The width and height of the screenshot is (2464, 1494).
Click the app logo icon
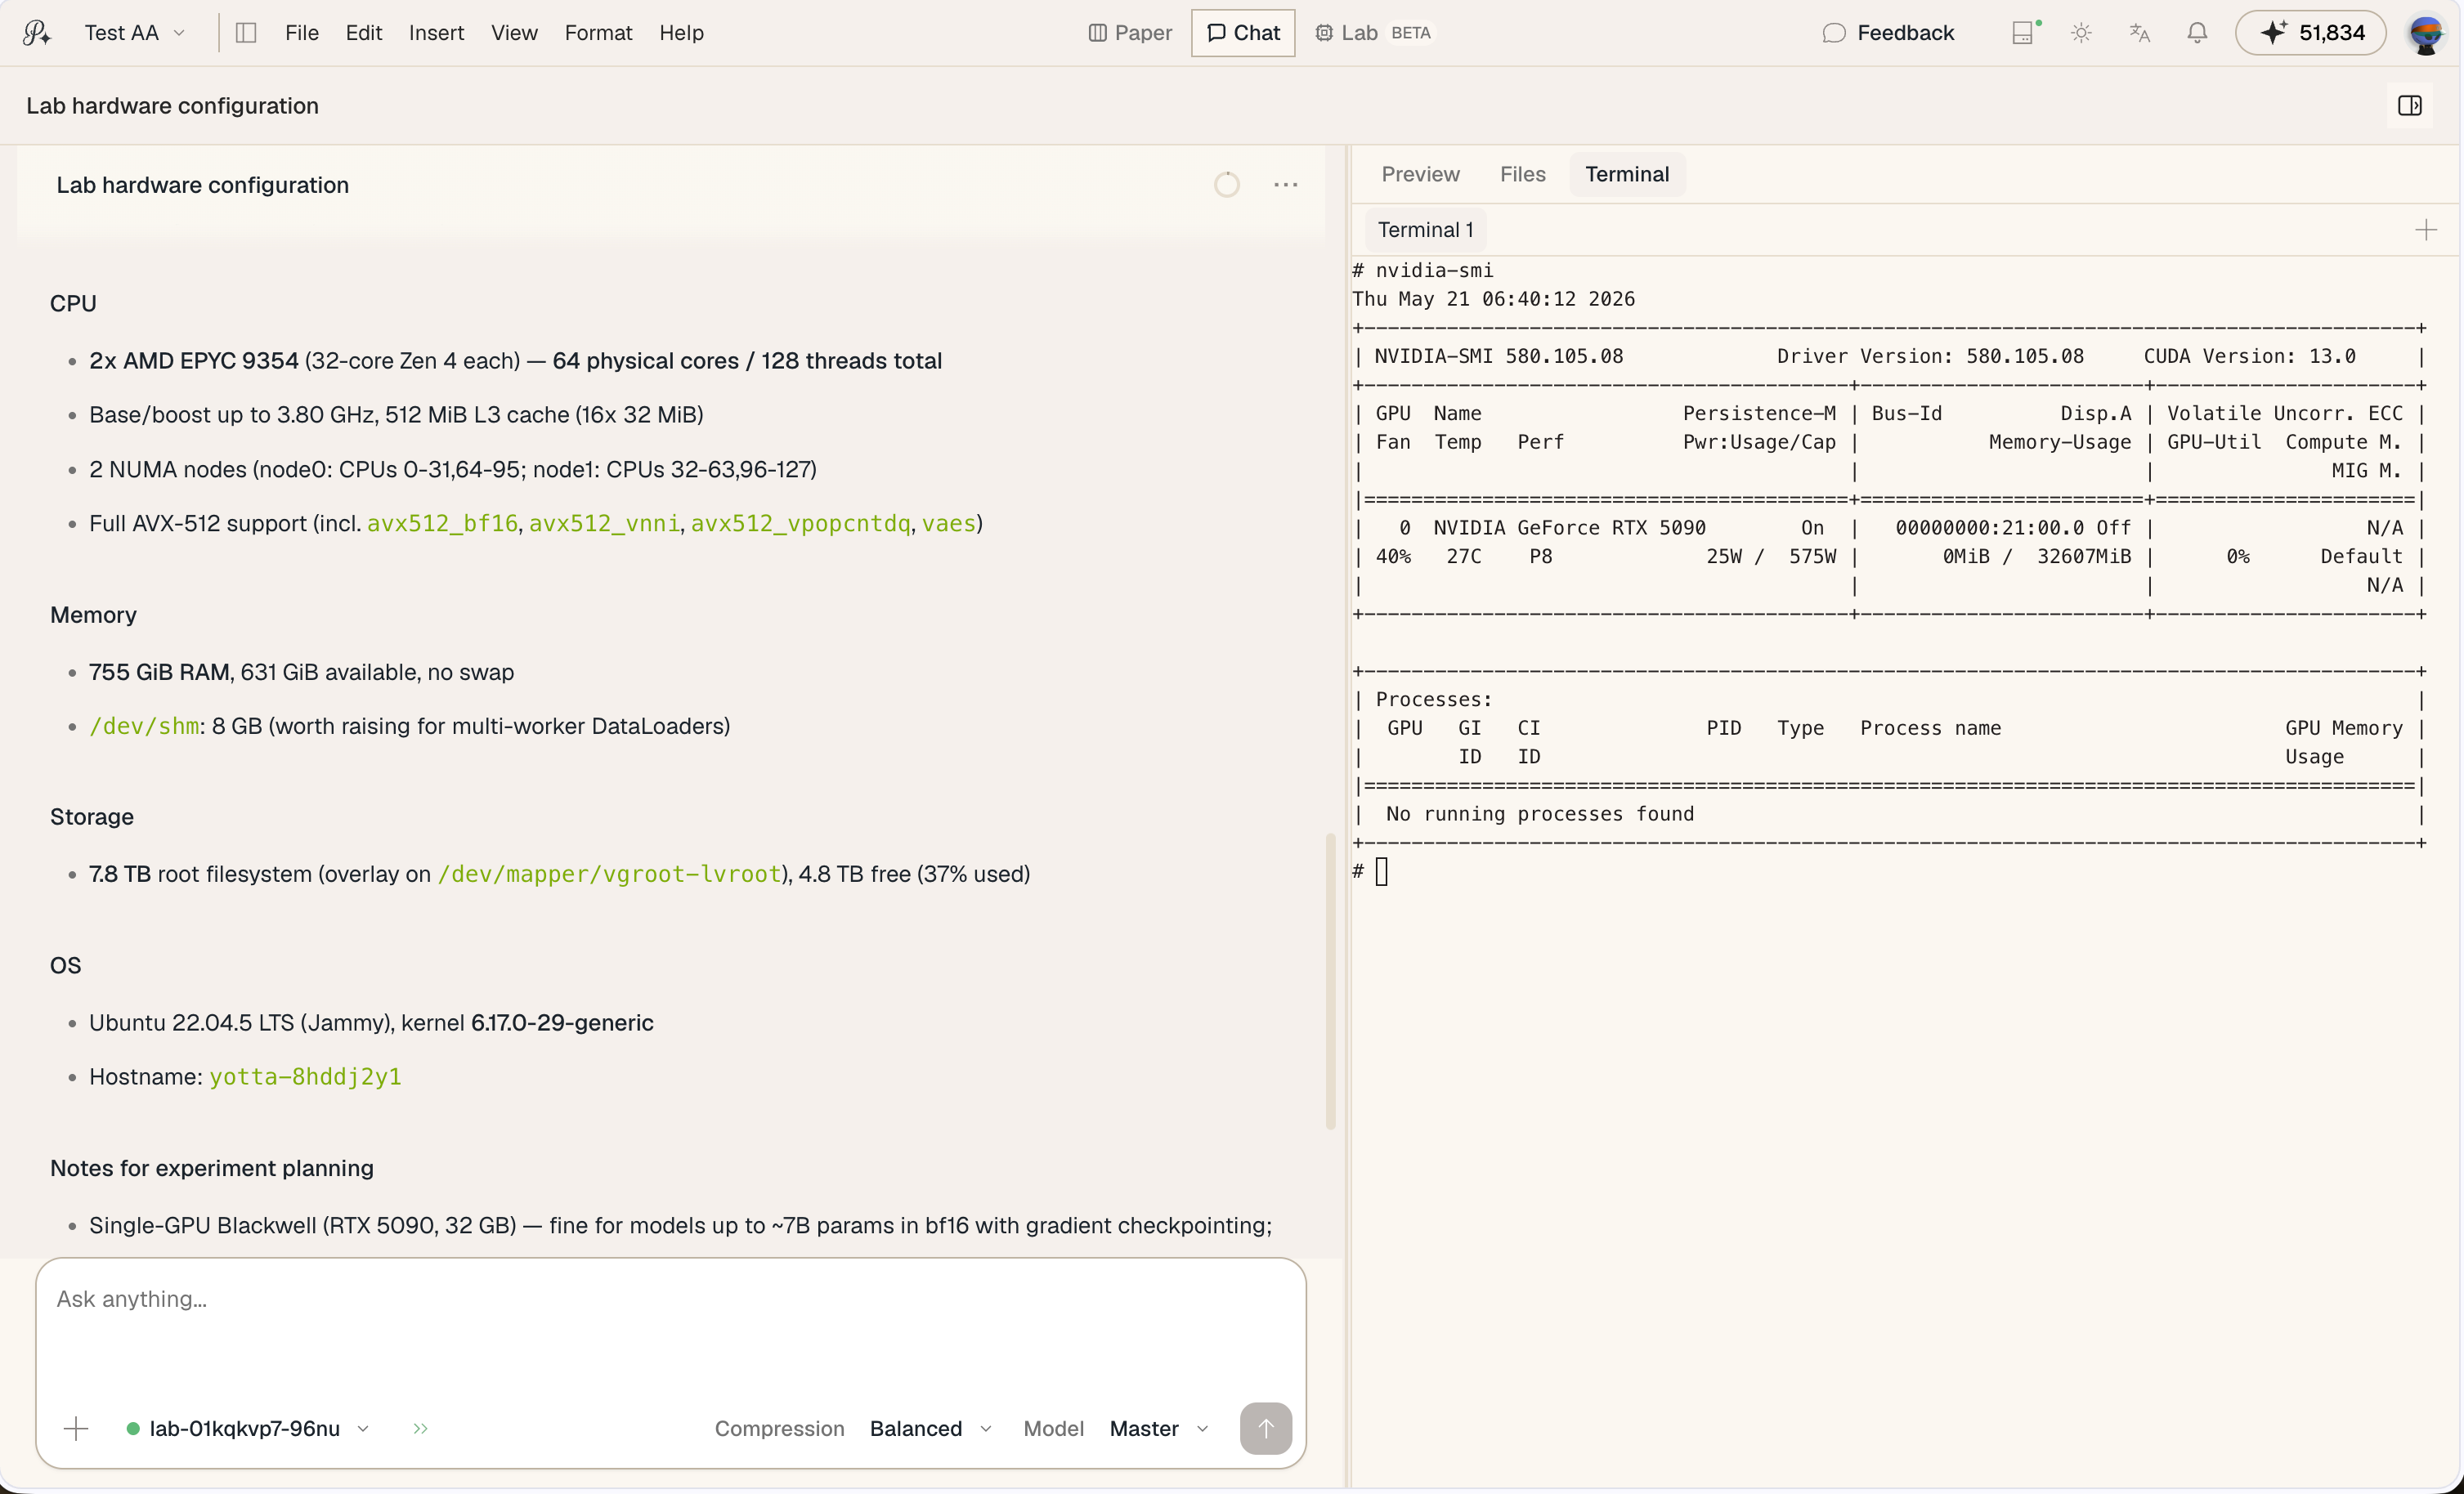click(x=37, y=33)
